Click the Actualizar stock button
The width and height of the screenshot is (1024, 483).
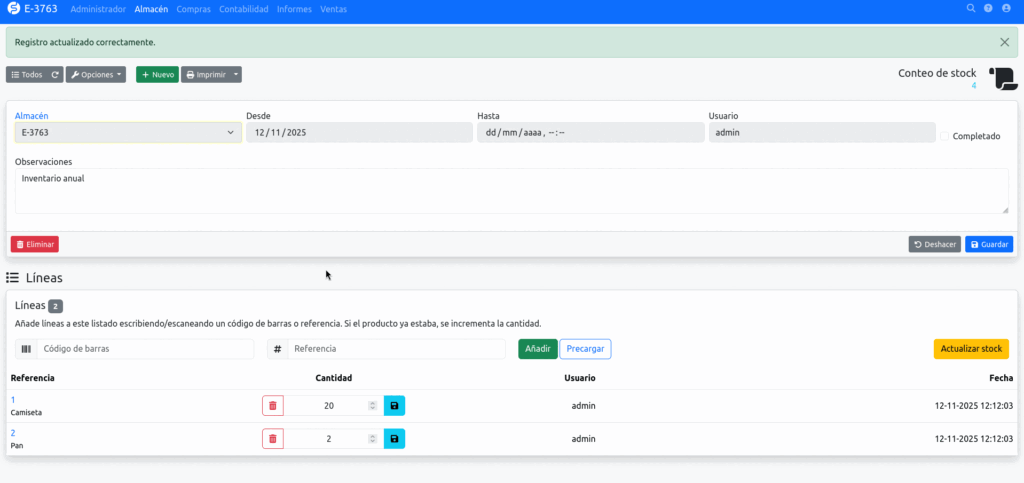point(971,349)
